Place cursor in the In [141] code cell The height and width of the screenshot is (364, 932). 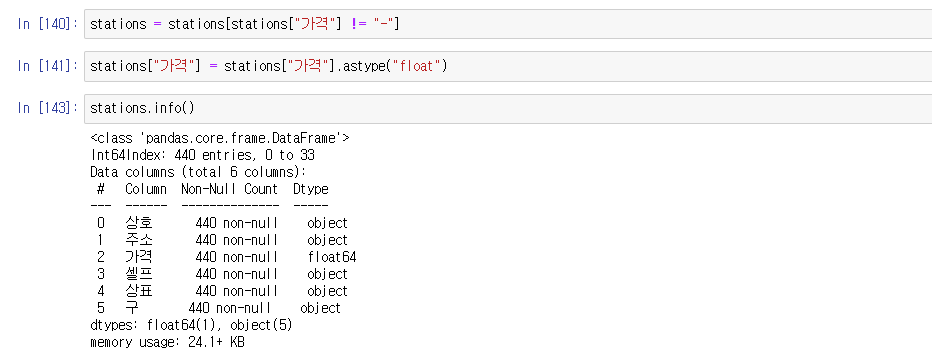pyautogui.click(x=508, y=66)
